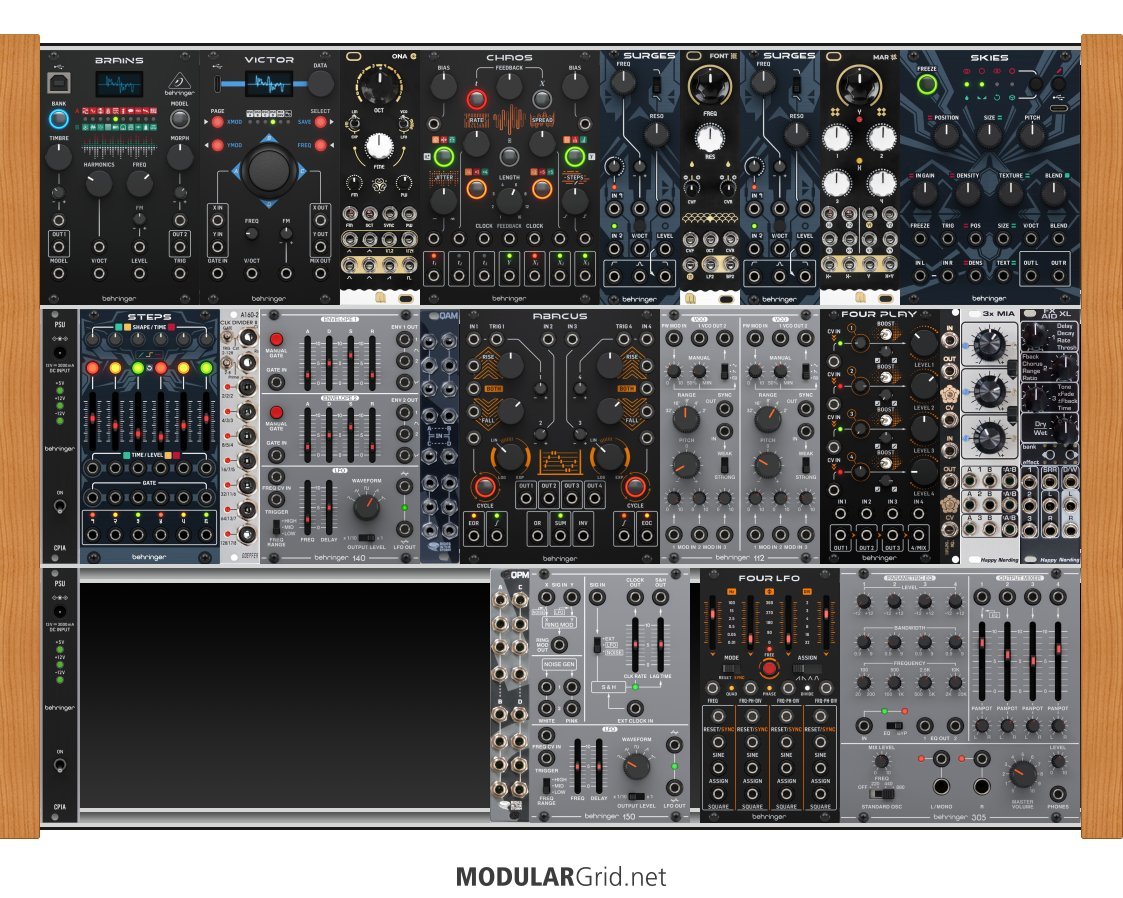
Task: Click the LFO OUT jack on the 150
Action: pyautogui.click(x=674, y=787)
